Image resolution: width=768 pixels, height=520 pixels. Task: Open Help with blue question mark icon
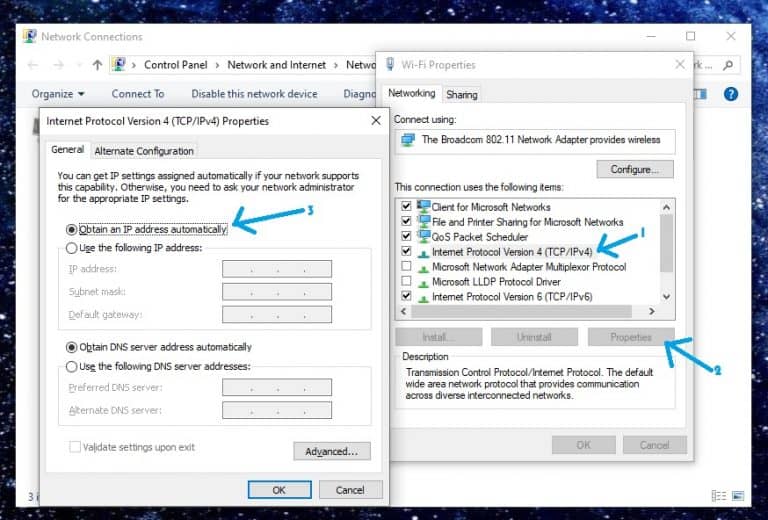(x=730, y=94)
